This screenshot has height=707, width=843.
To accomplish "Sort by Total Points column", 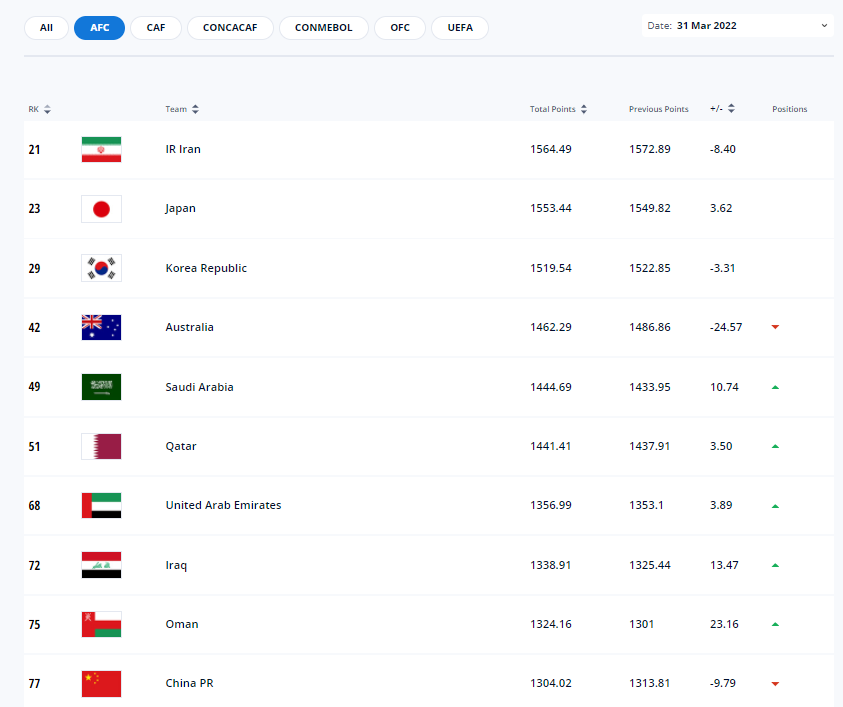I will 558,109.
